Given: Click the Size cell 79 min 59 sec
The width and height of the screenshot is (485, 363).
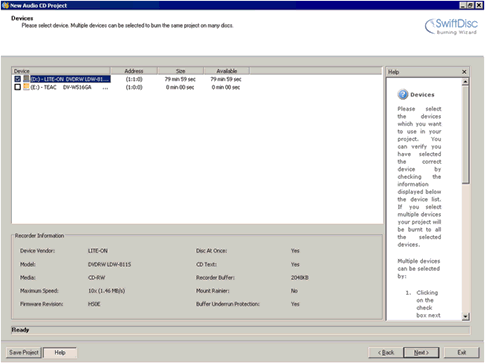Looking at the screenshot, I should pos(180,79).
